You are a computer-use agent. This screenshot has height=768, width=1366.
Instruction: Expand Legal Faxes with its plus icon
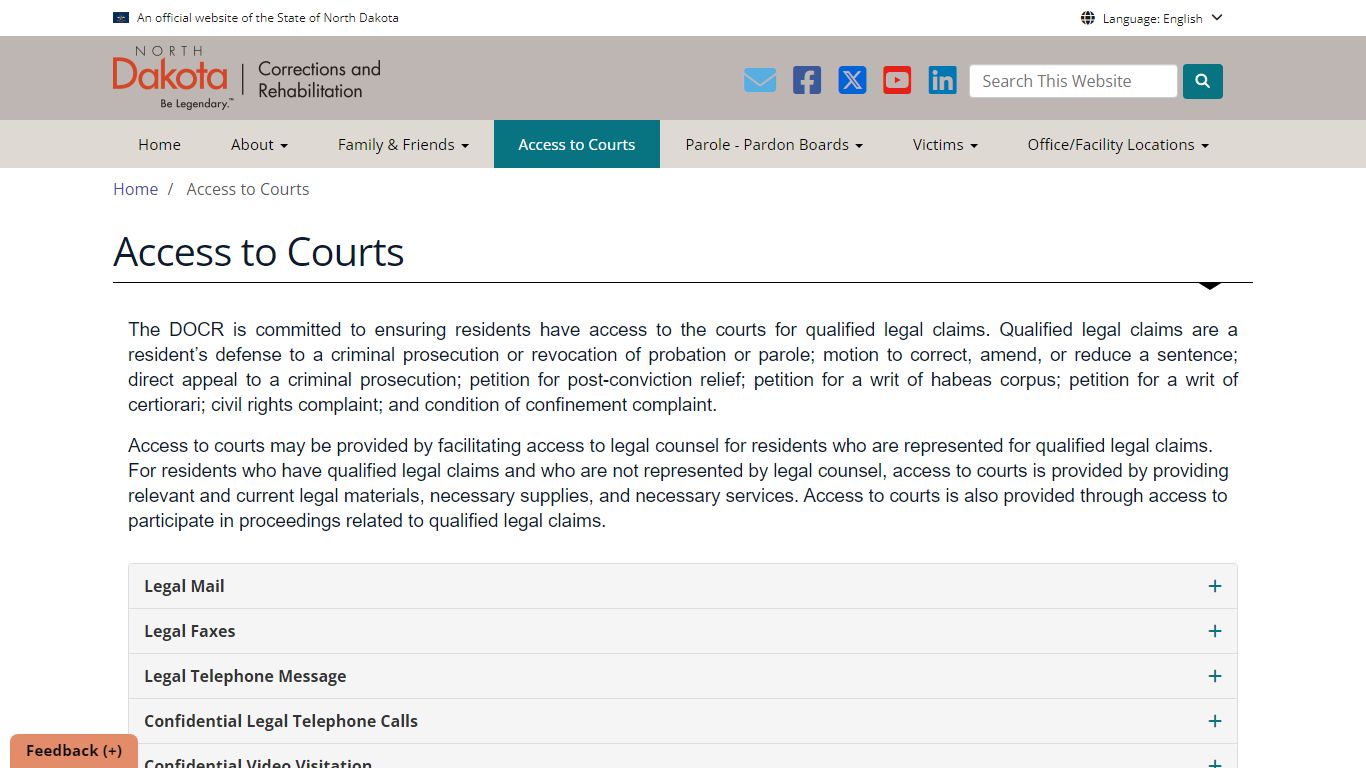[x=1215, y=631]
